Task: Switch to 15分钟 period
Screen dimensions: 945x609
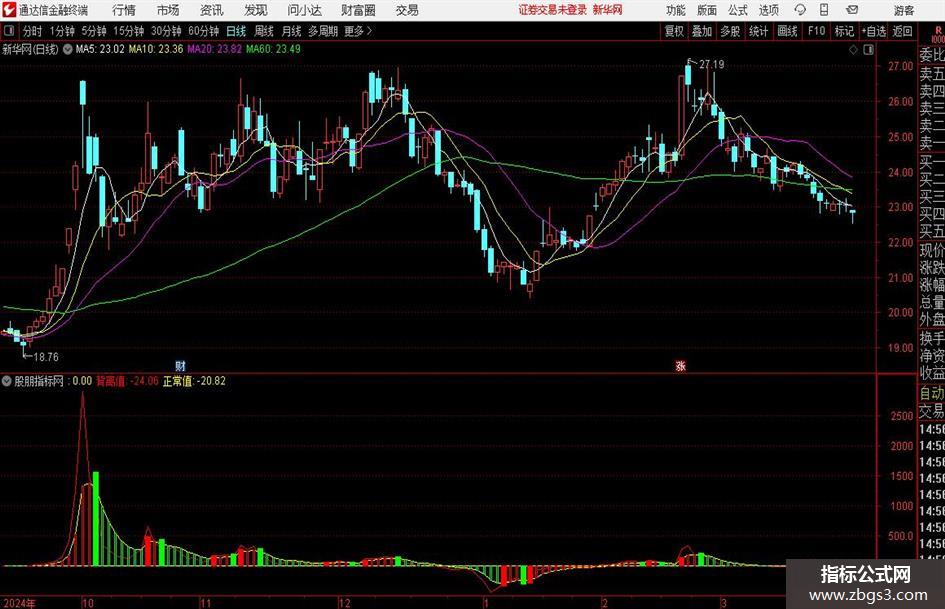Action: coord(128,31)
